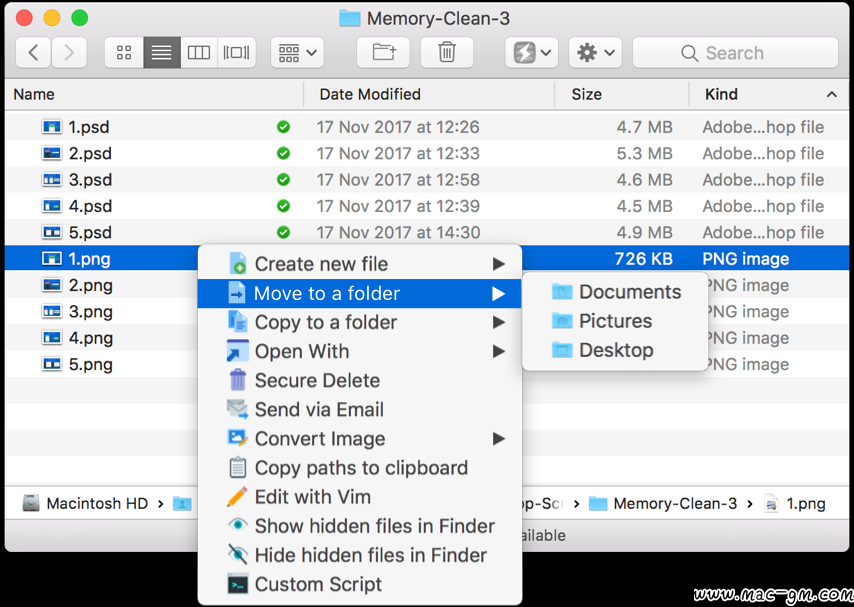The width and height of the screenshot is (854, 607).
Task: Click the Copy paths to clipboard icon
Action: click(237, 468)
